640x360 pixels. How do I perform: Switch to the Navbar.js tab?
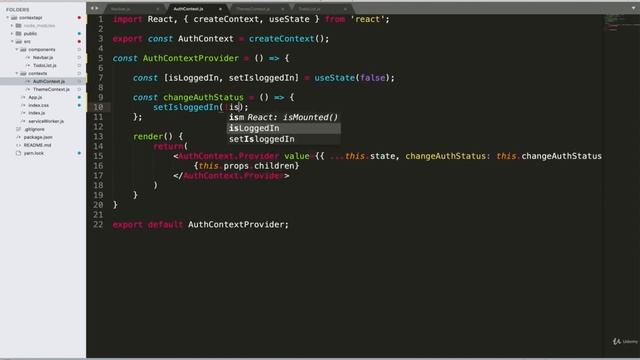coord(135,9)
